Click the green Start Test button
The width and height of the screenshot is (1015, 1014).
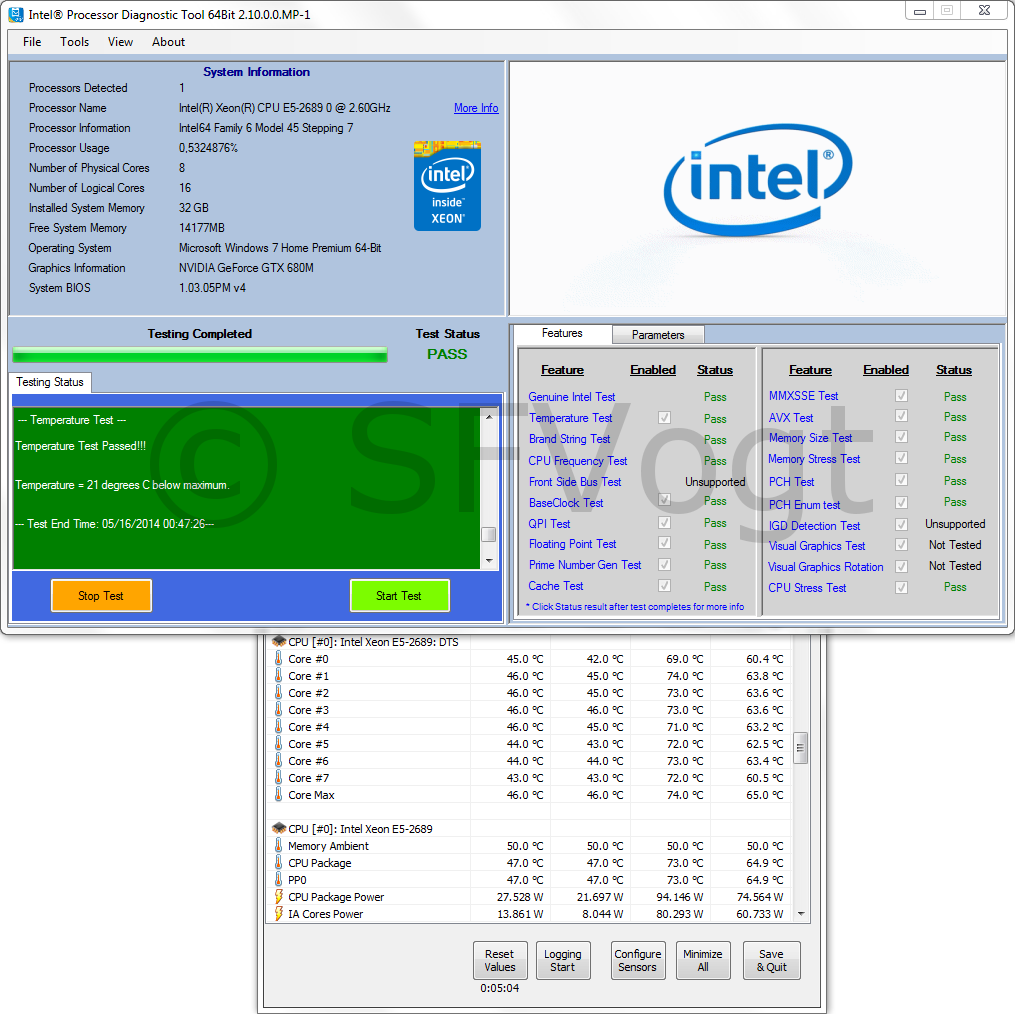click(x=399, y=596)
